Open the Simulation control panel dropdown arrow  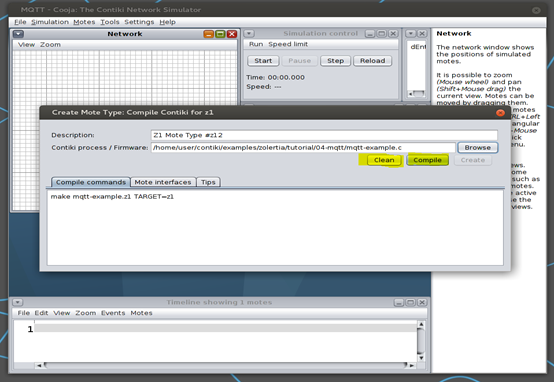[x=249, y=34]
